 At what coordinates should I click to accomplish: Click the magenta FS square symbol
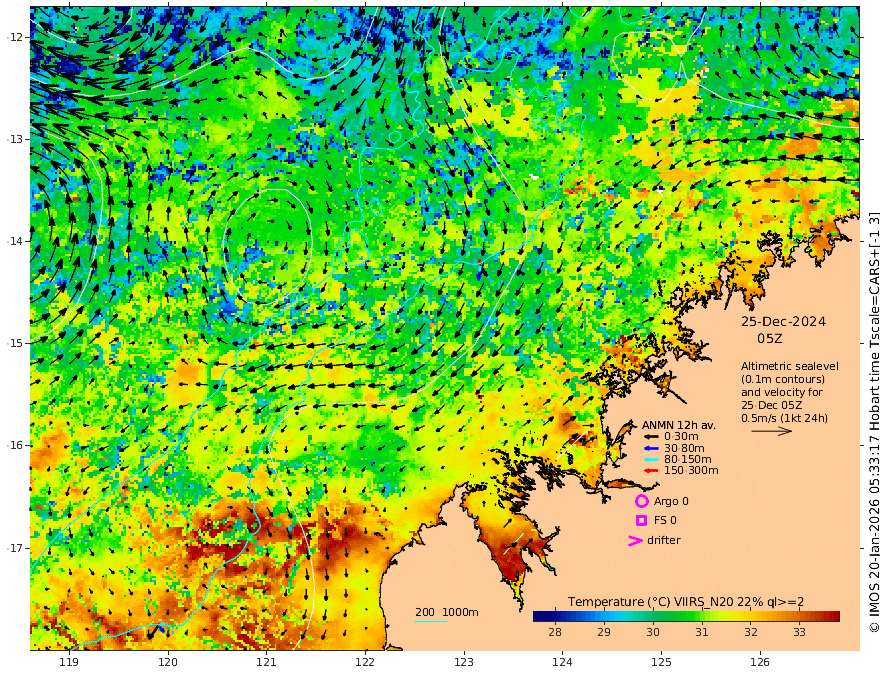(x=641, y=521)
